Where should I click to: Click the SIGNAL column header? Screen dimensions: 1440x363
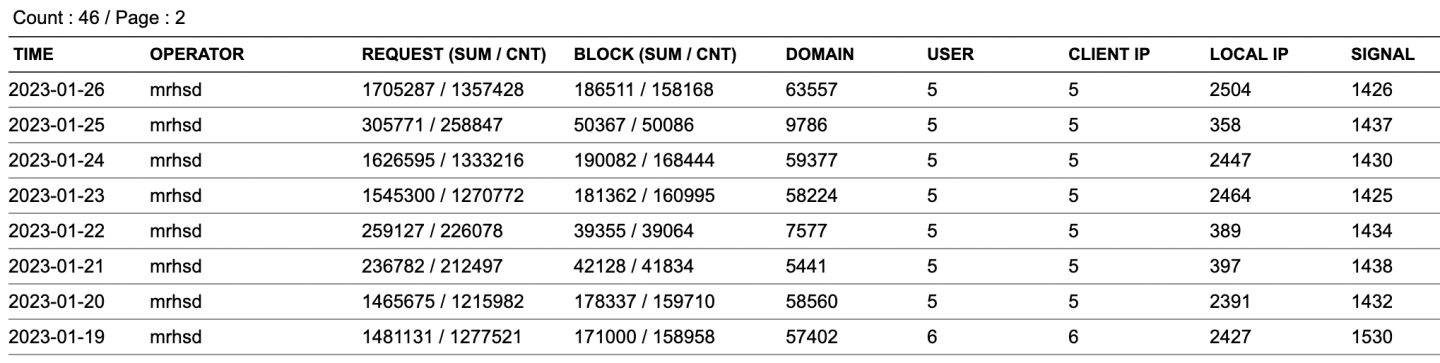1382,57
